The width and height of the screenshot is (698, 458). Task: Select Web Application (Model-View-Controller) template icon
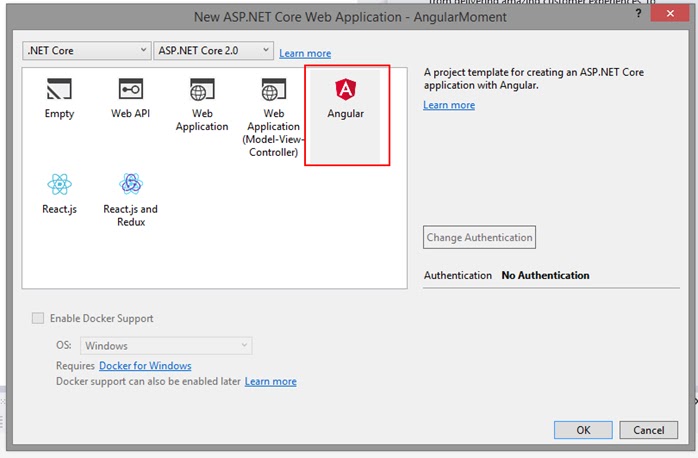(x=273, y=89)
